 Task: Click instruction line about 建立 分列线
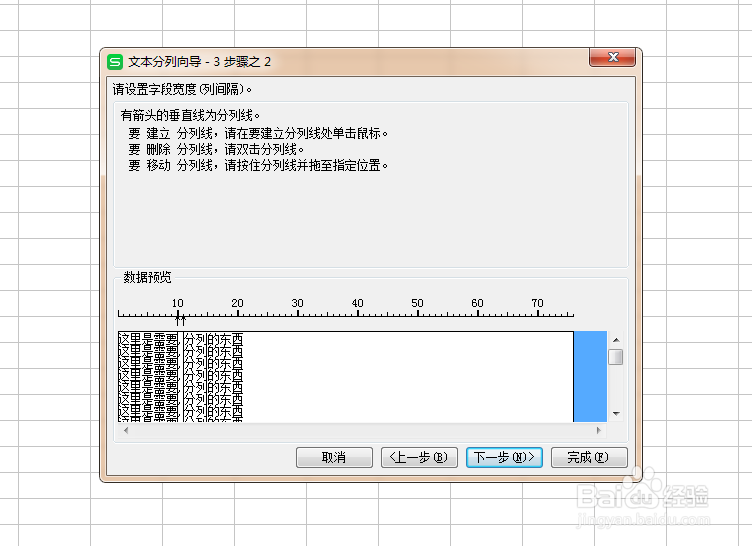pos(258,133)
